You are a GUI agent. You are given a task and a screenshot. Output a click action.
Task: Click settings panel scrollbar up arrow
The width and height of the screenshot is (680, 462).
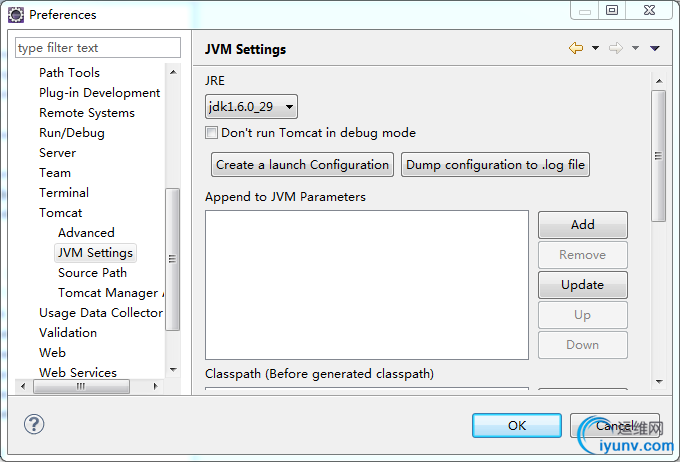(659, 81)
